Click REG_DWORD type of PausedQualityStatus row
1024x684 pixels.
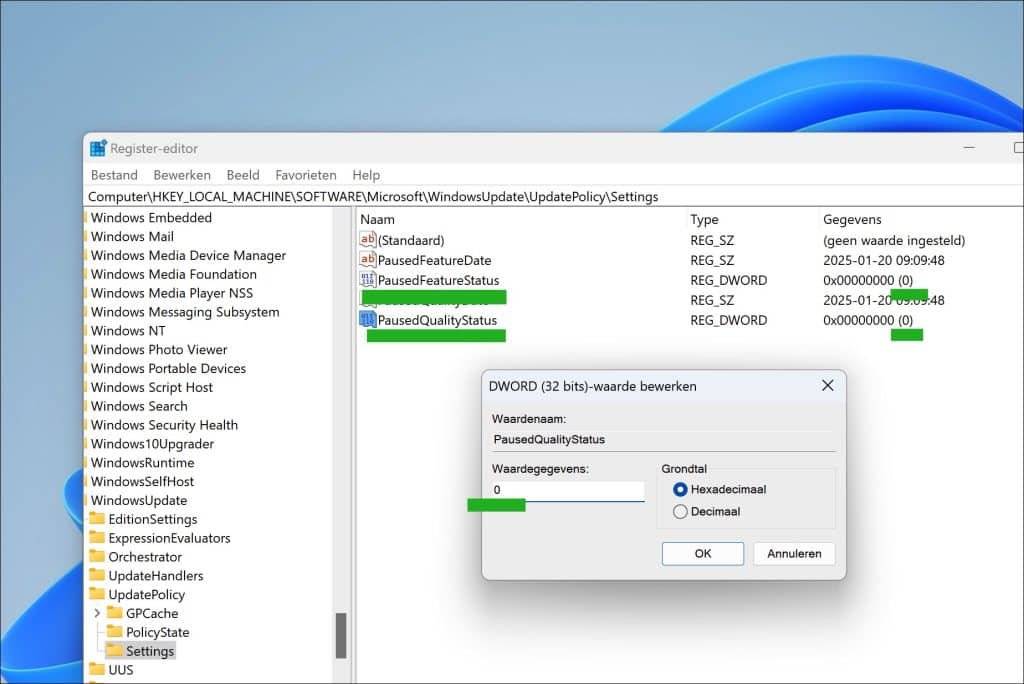click(x=729, y=320)
